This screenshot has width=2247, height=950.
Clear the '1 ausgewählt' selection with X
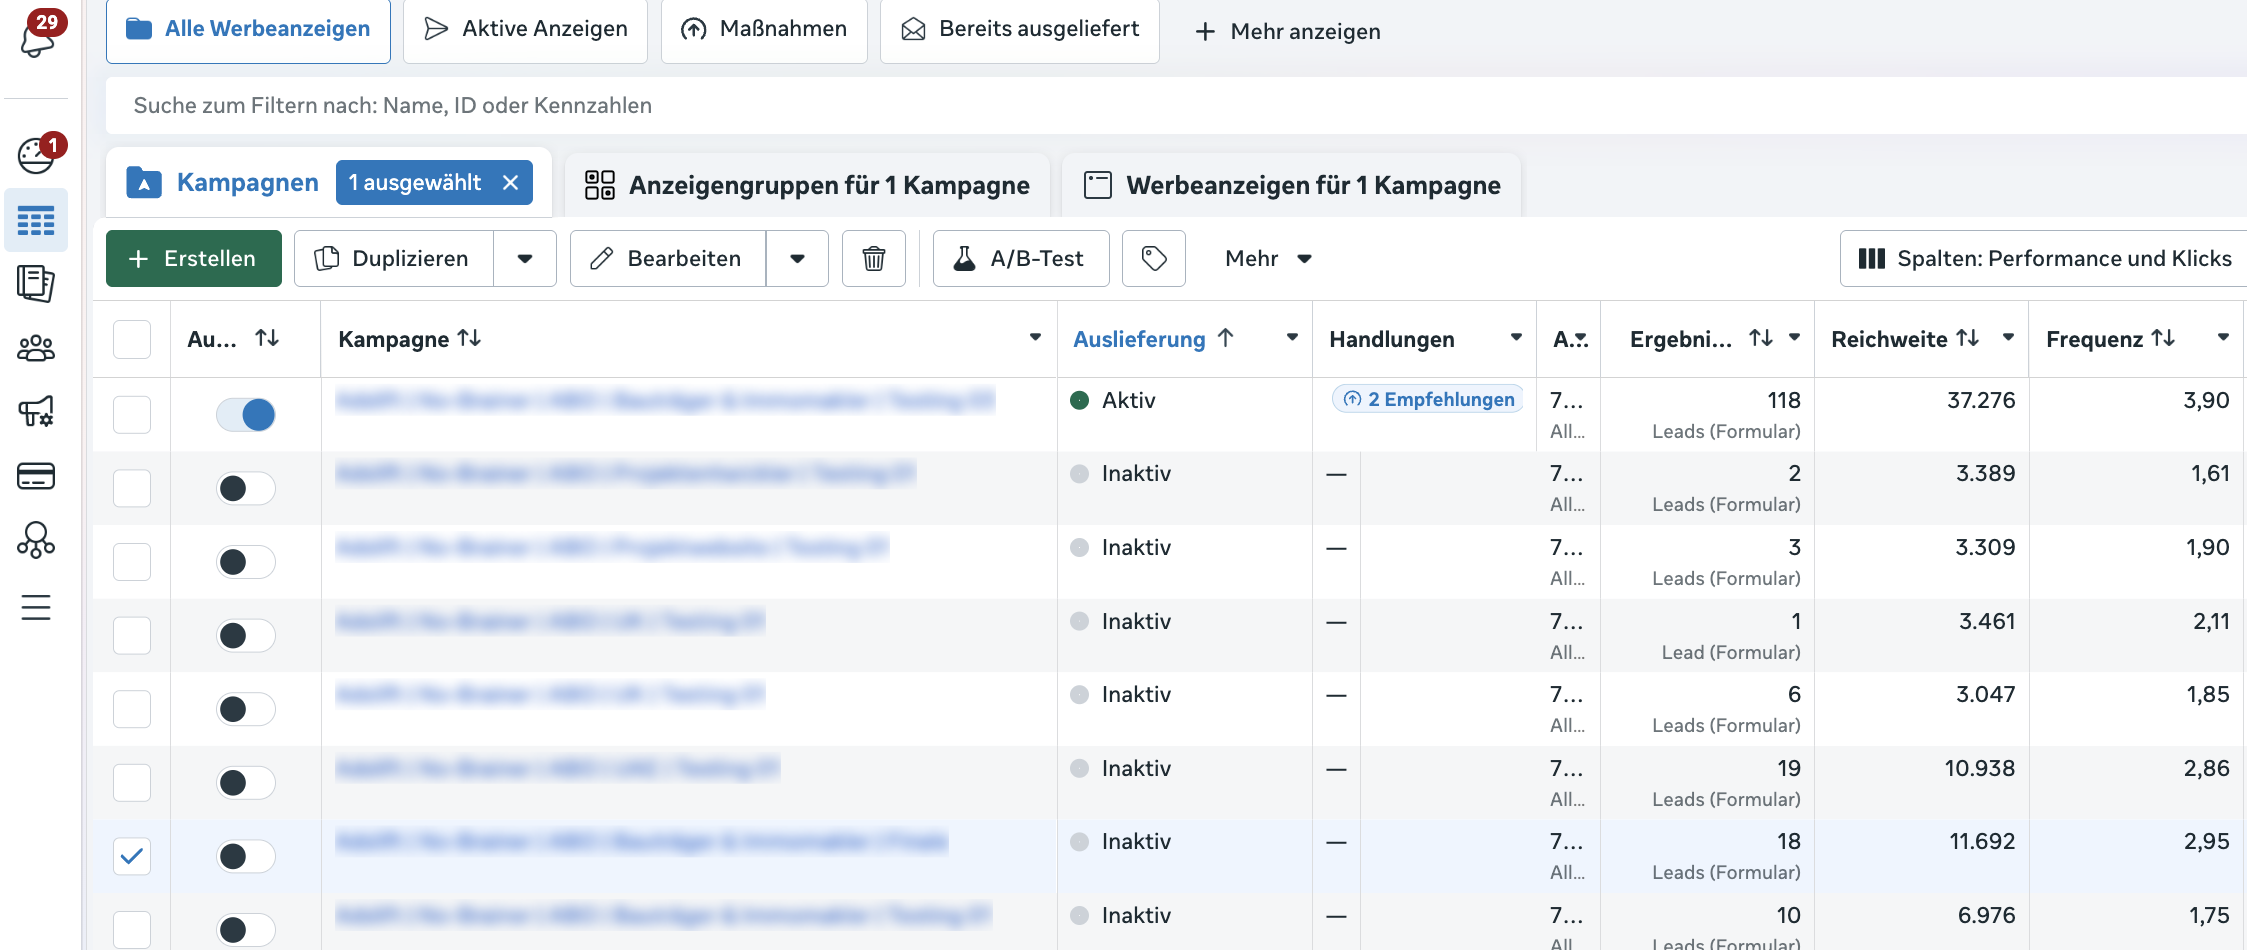tap(510, 183)
